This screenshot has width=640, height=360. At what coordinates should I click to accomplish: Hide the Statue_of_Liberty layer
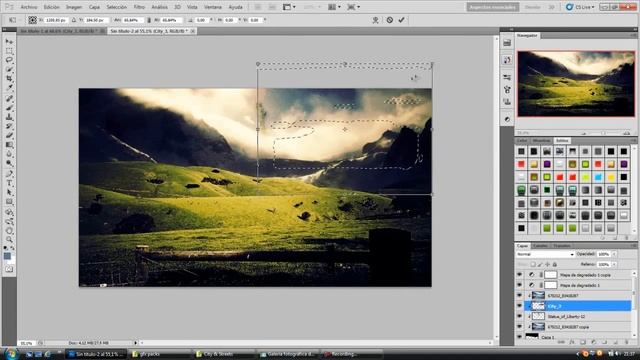point(519,316)
